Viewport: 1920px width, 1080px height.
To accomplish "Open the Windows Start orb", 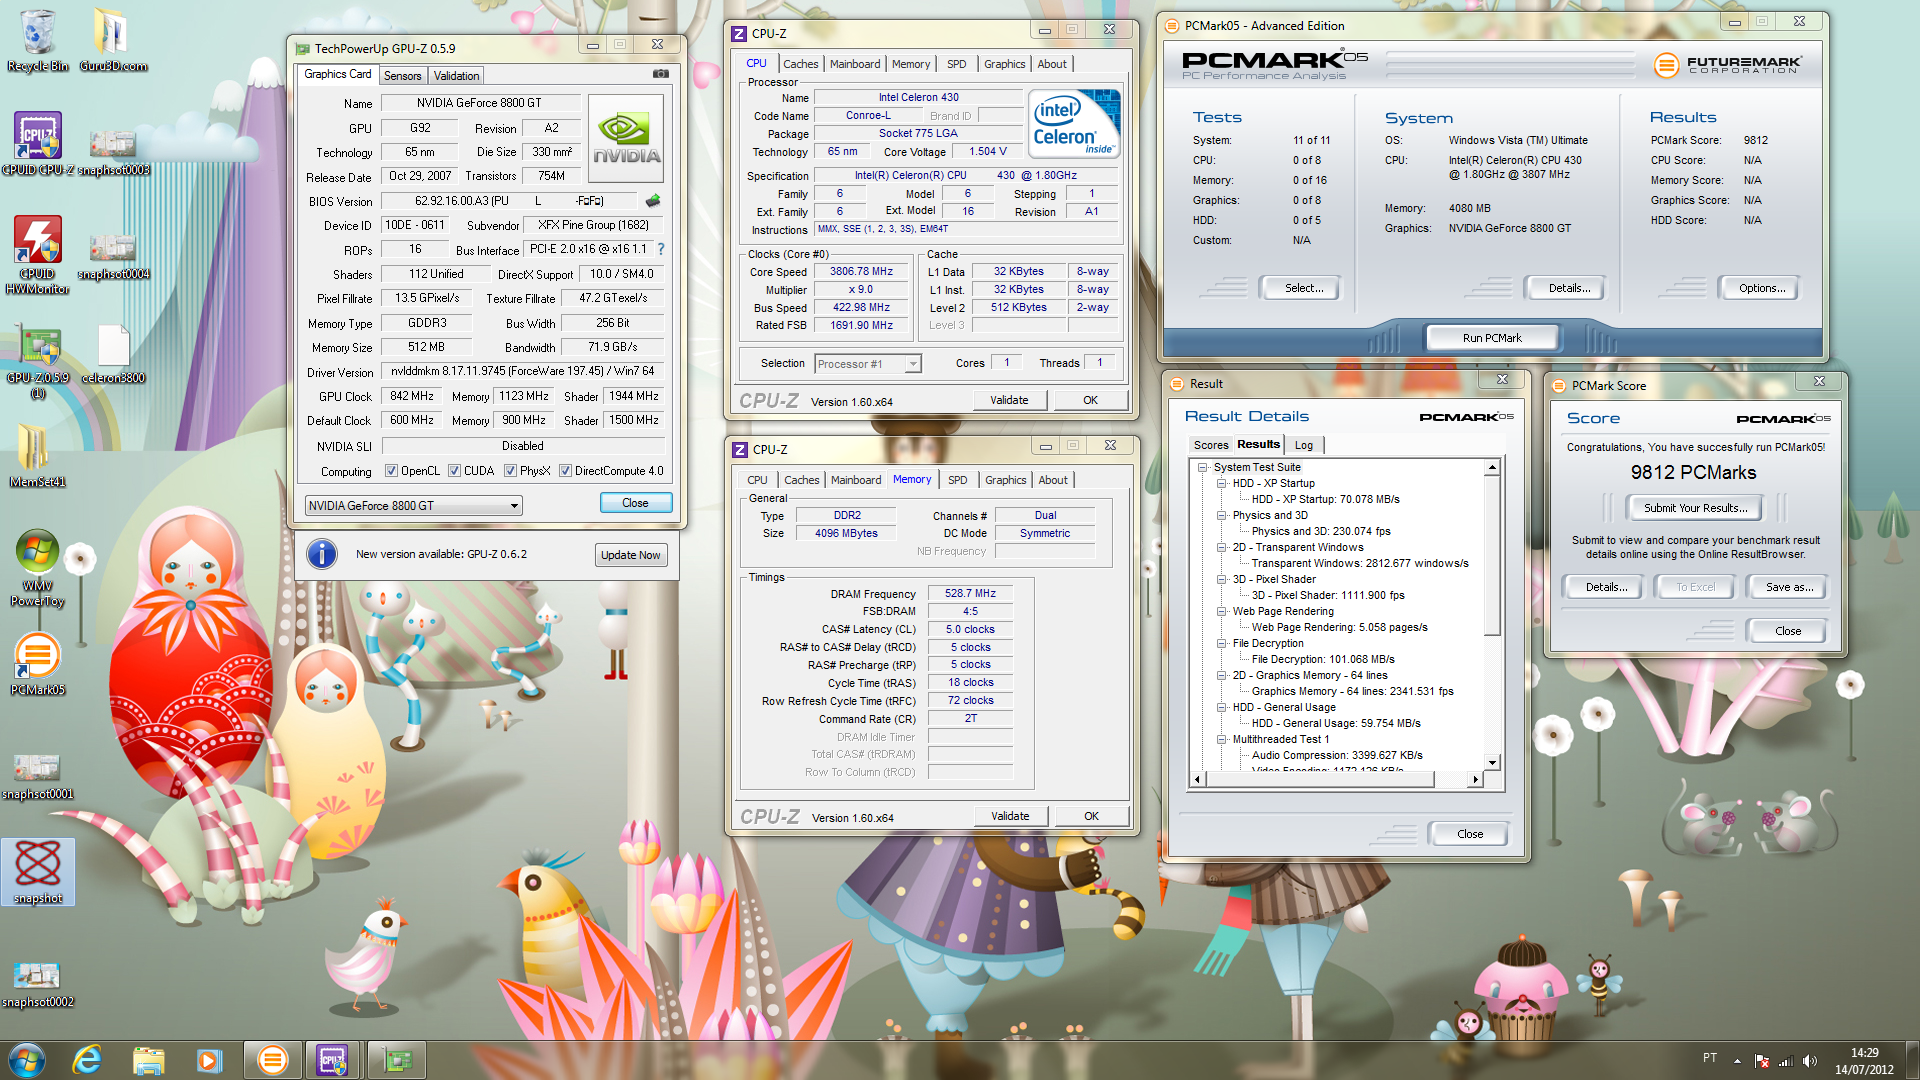I will coord(27,1060).
